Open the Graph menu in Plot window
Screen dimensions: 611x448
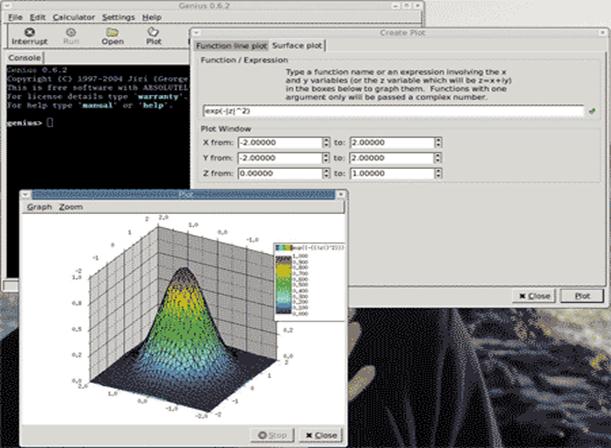tap(39, 207)
